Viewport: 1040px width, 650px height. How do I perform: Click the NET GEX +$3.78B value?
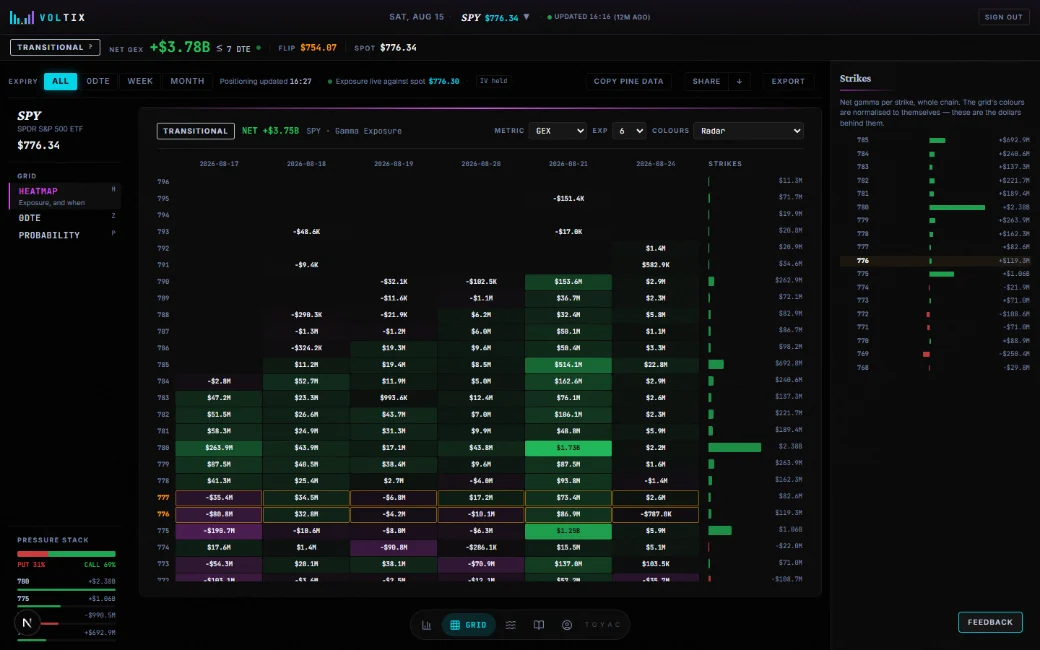coord(180,47)
